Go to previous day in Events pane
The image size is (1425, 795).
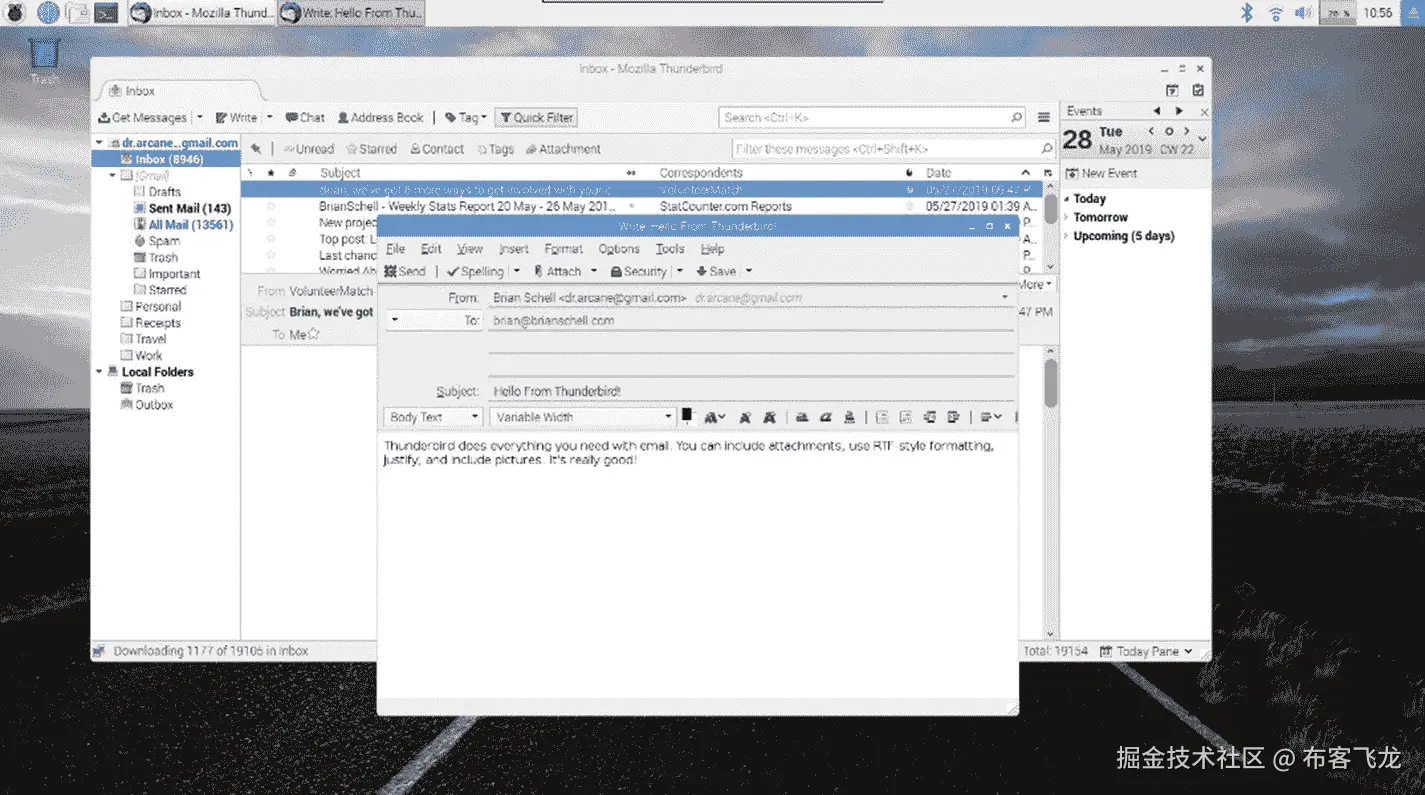(x=1151, y=132)
